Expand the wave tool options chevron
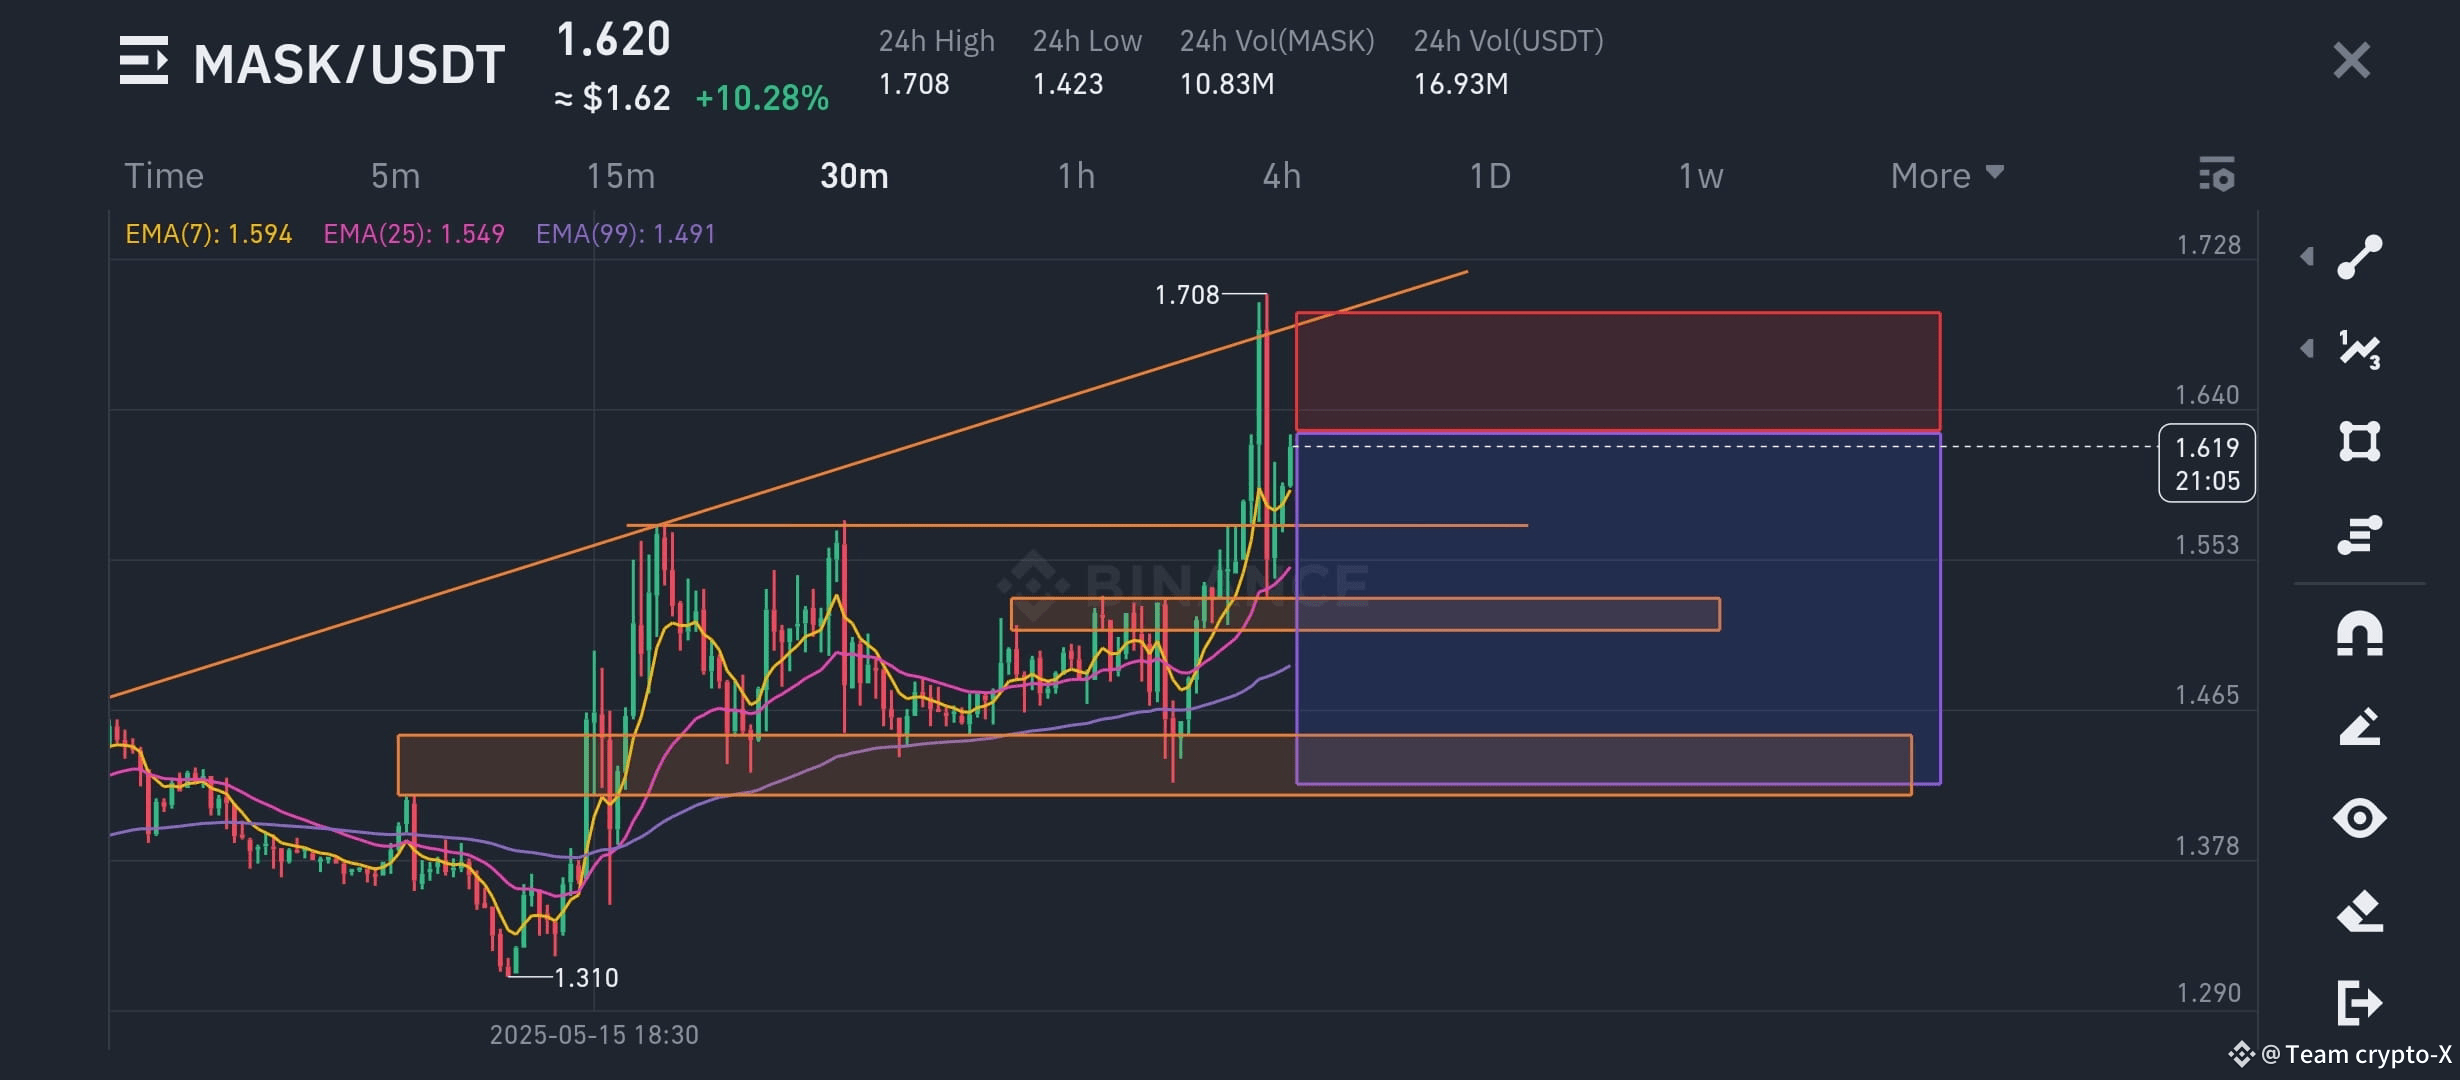Viewport: 2460px width, 1080px height. click(x=2306, y=350)
